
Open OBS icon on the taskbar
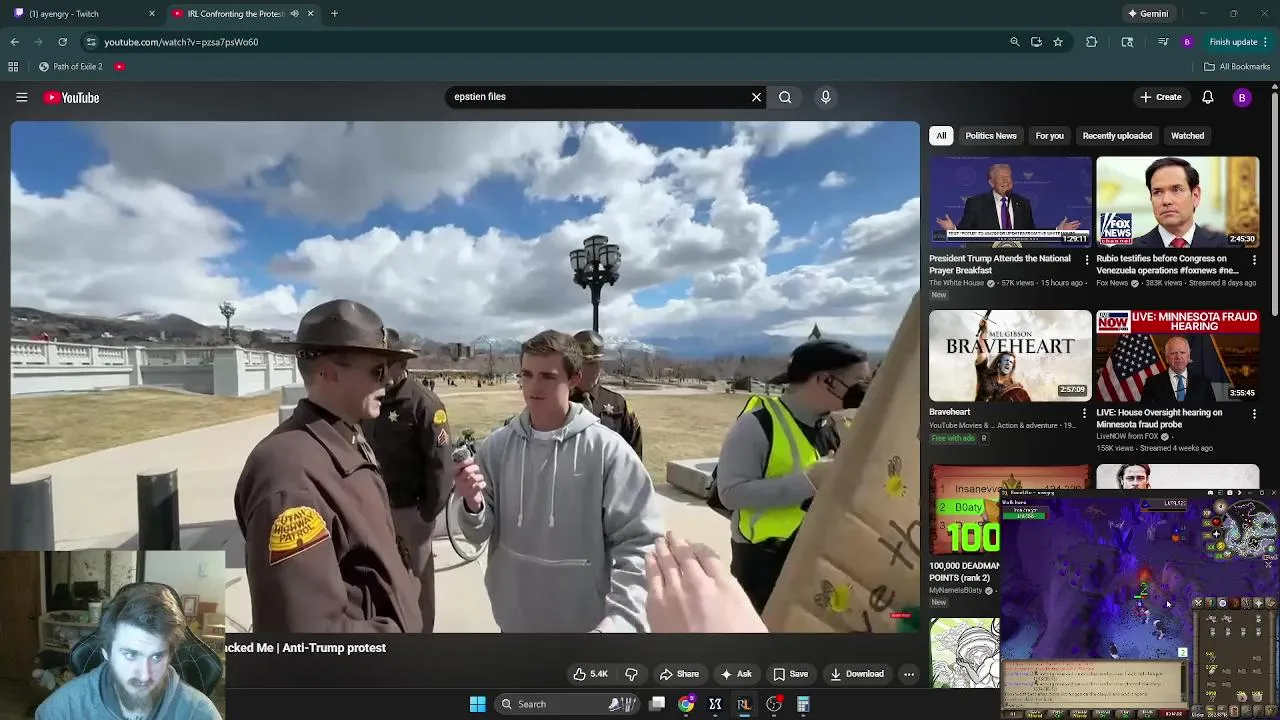pyautogui.click(x=774, y=704)
